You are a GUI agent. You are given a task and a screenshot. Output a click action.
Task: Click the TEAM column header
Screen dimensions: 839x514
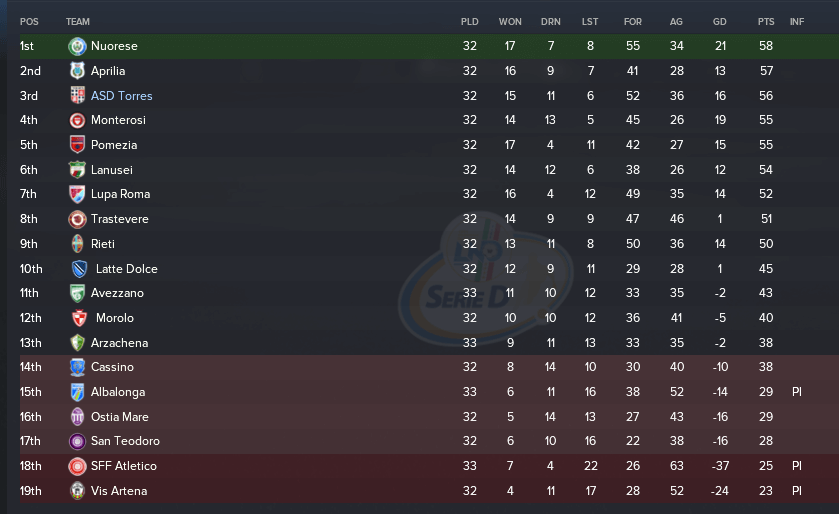tap(78, 22)
